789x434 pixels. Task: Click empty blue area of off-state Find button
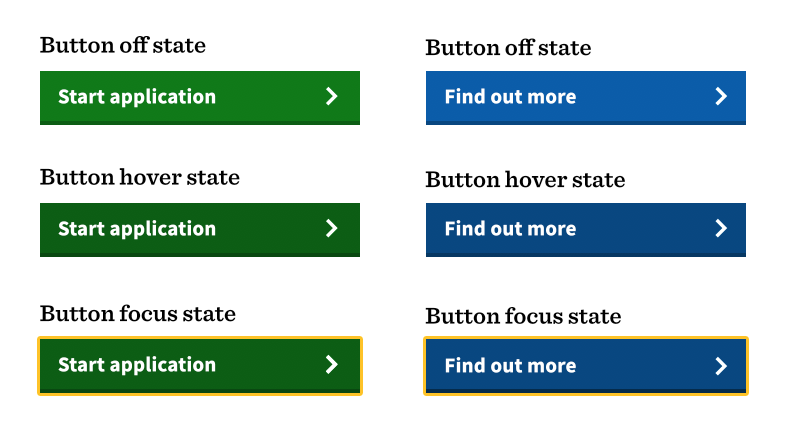pyautogui.click(x=645, y=96)
